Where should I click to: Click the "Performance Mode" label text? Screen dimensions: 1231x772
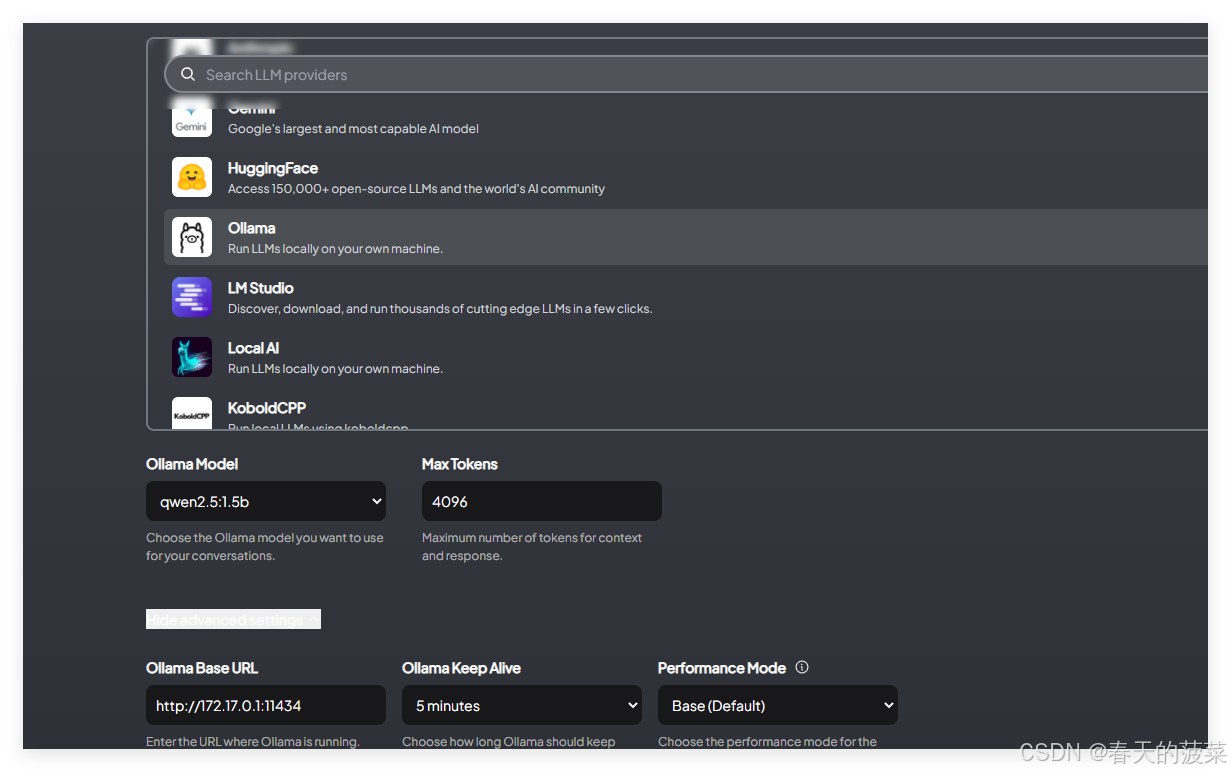722,668
